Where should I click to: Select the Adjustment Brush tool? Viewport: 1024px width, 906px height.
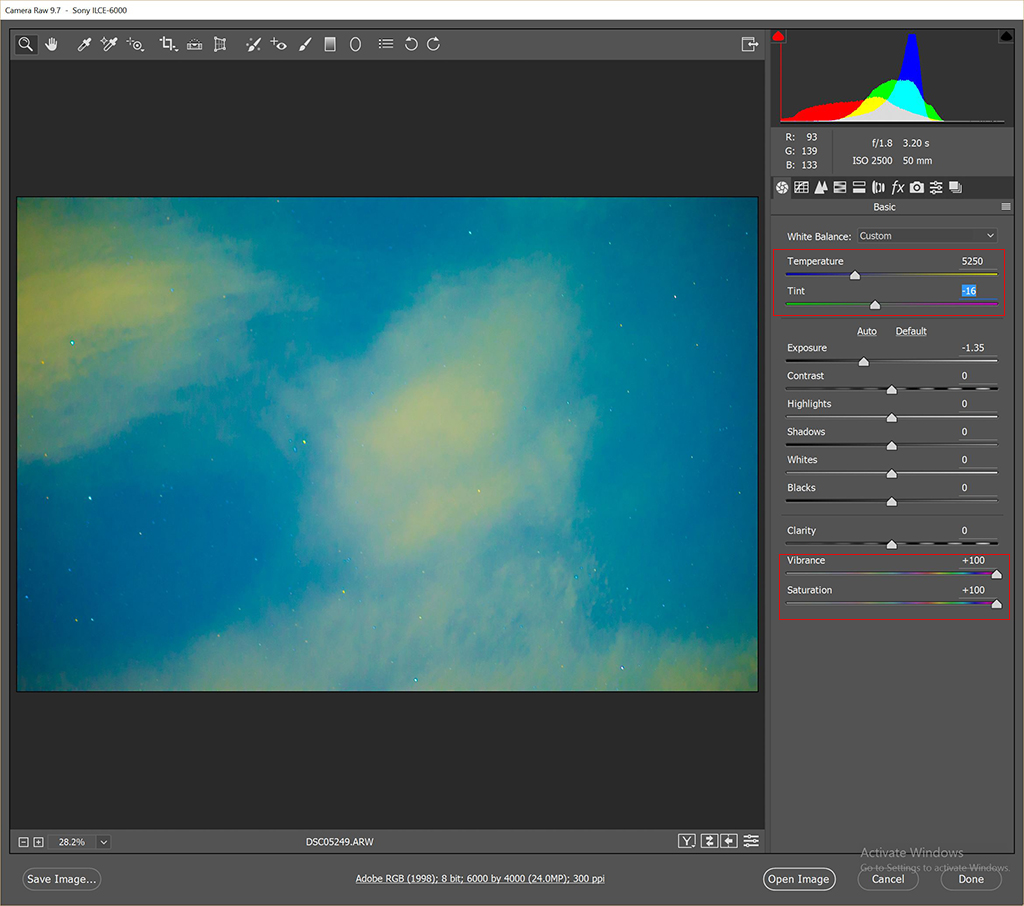[x=305, y=44]
